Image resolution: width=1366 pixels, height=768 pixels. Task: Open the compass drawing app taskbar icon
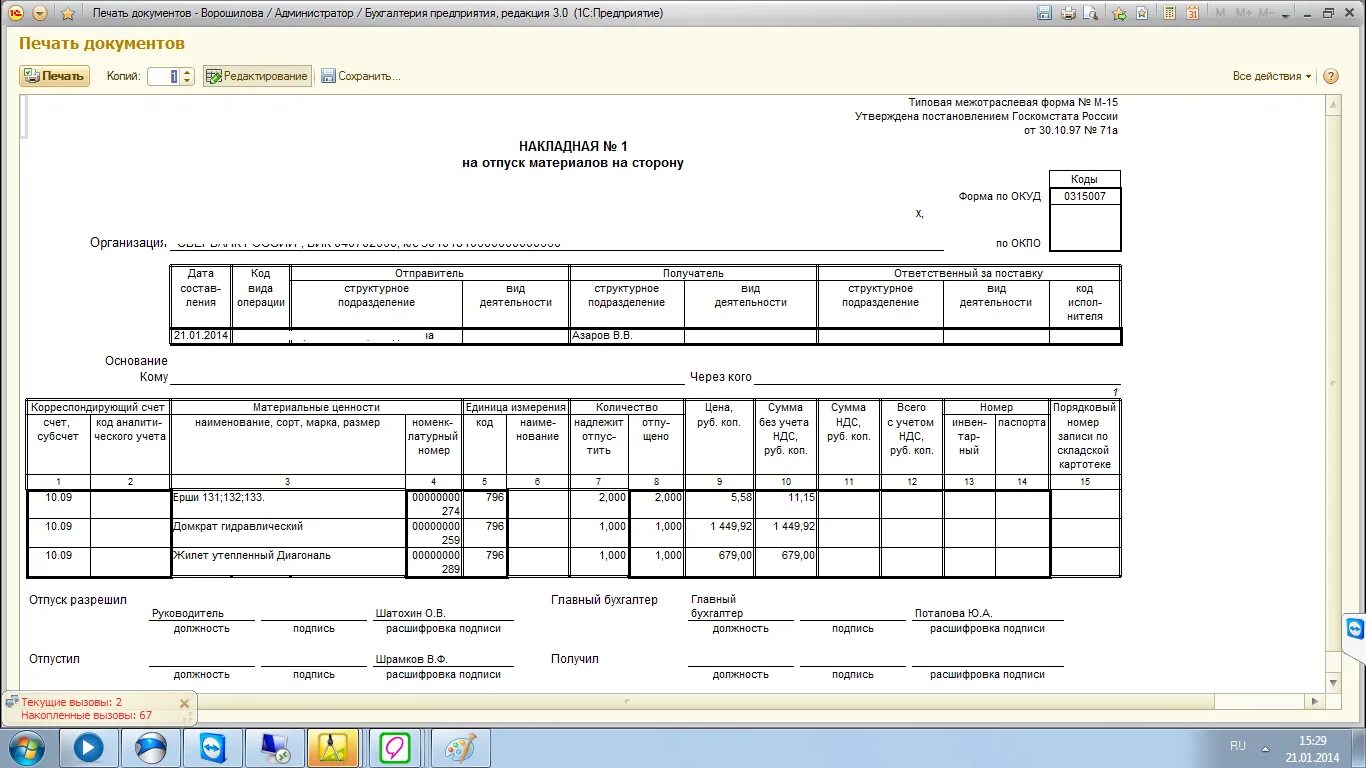tap(333, 748)
